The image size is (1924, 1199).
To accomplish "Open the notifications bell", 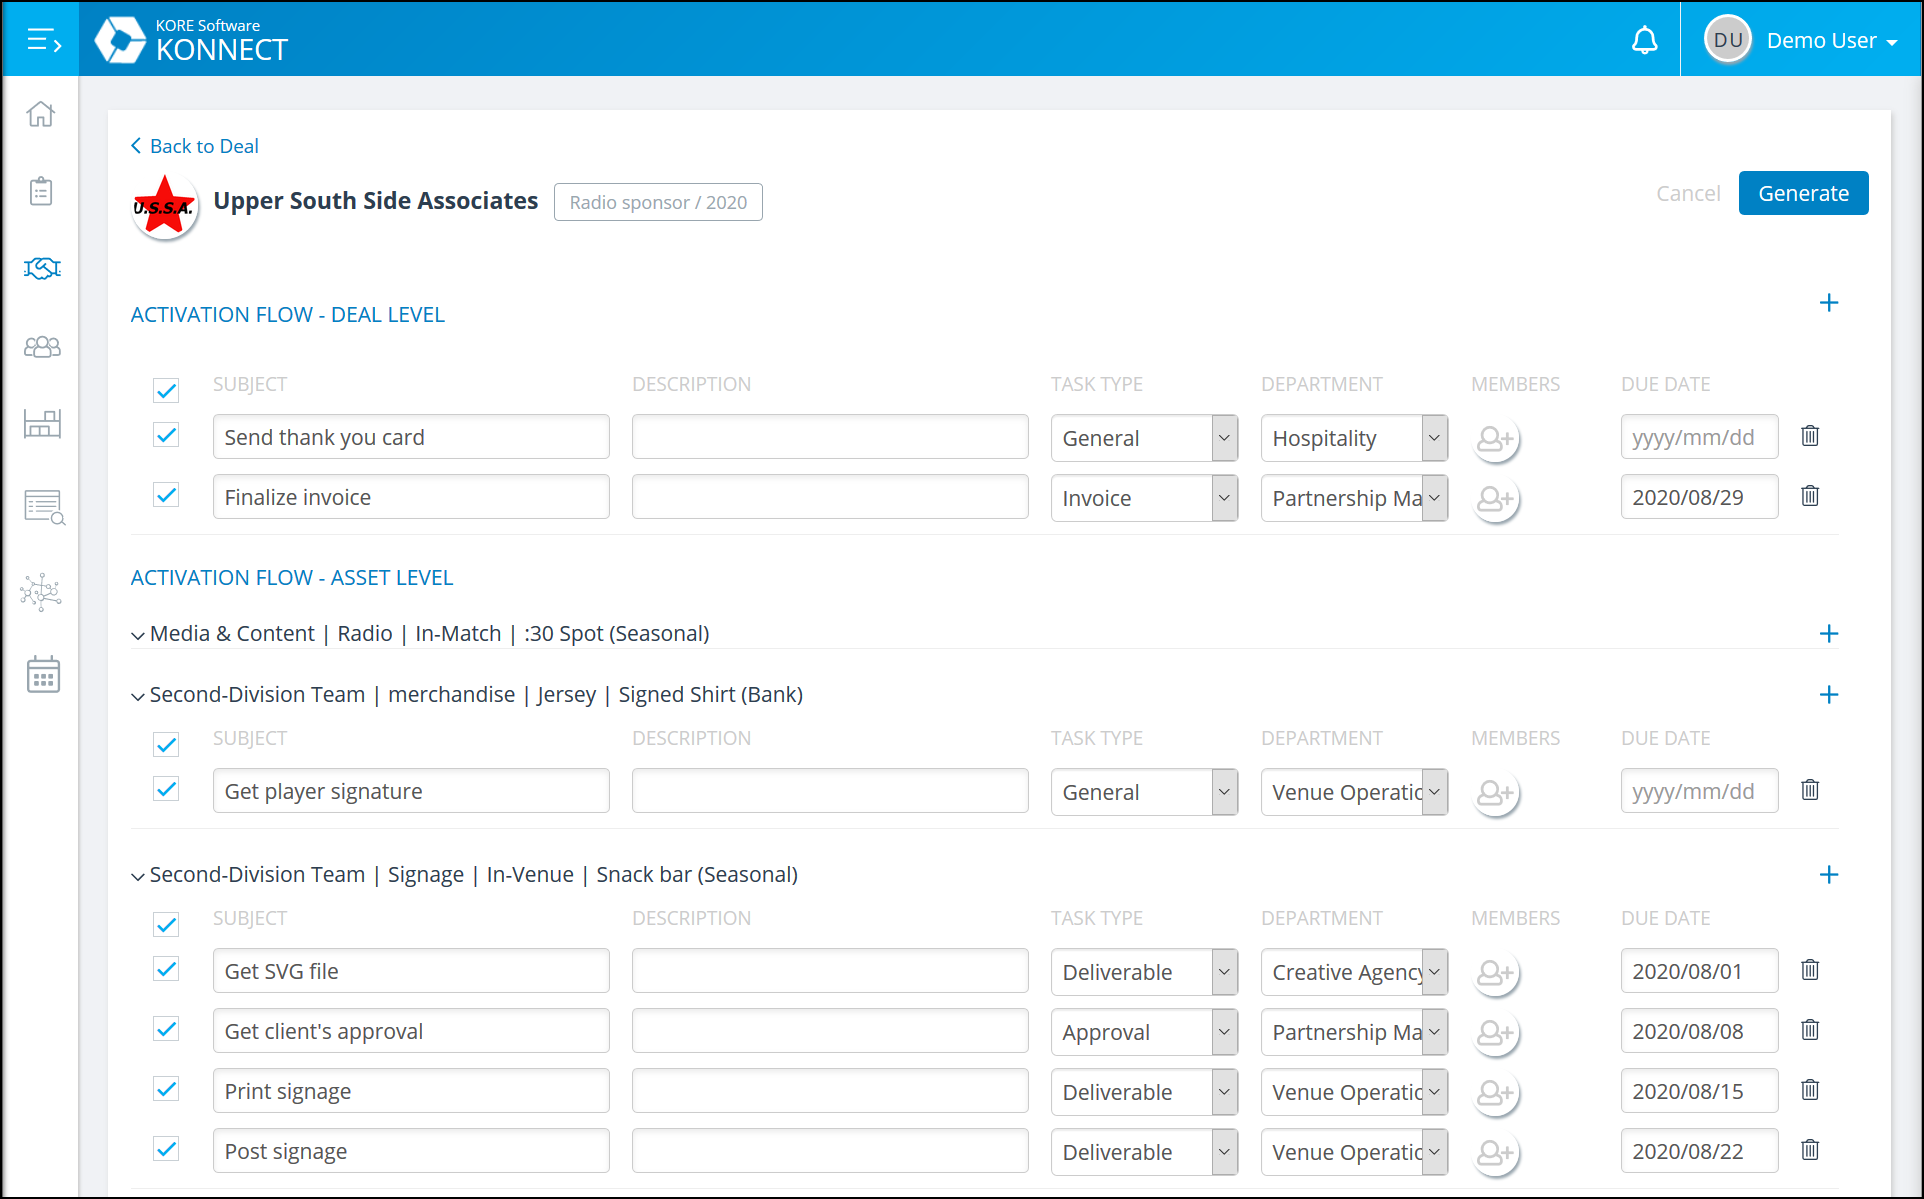I will [1645, 41].
